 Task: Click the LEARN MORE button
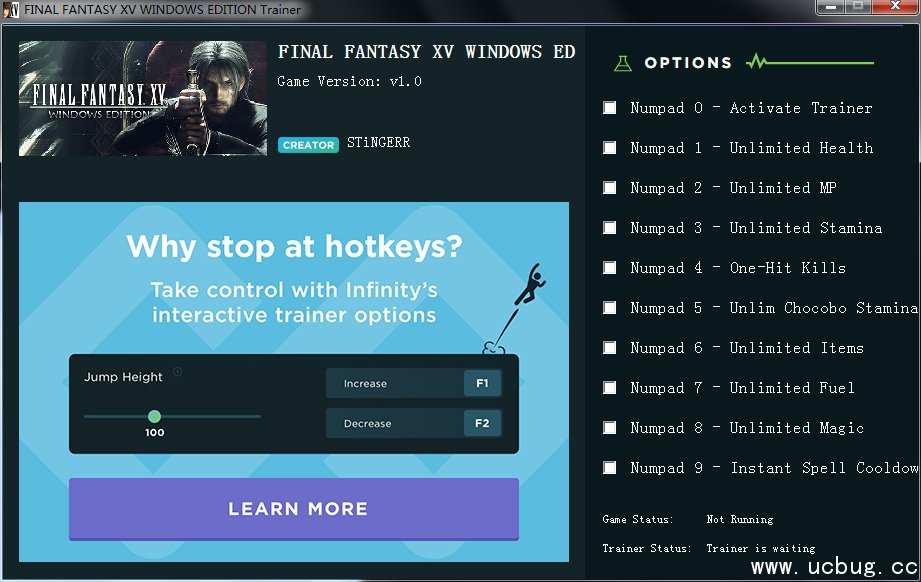[294, 509]
